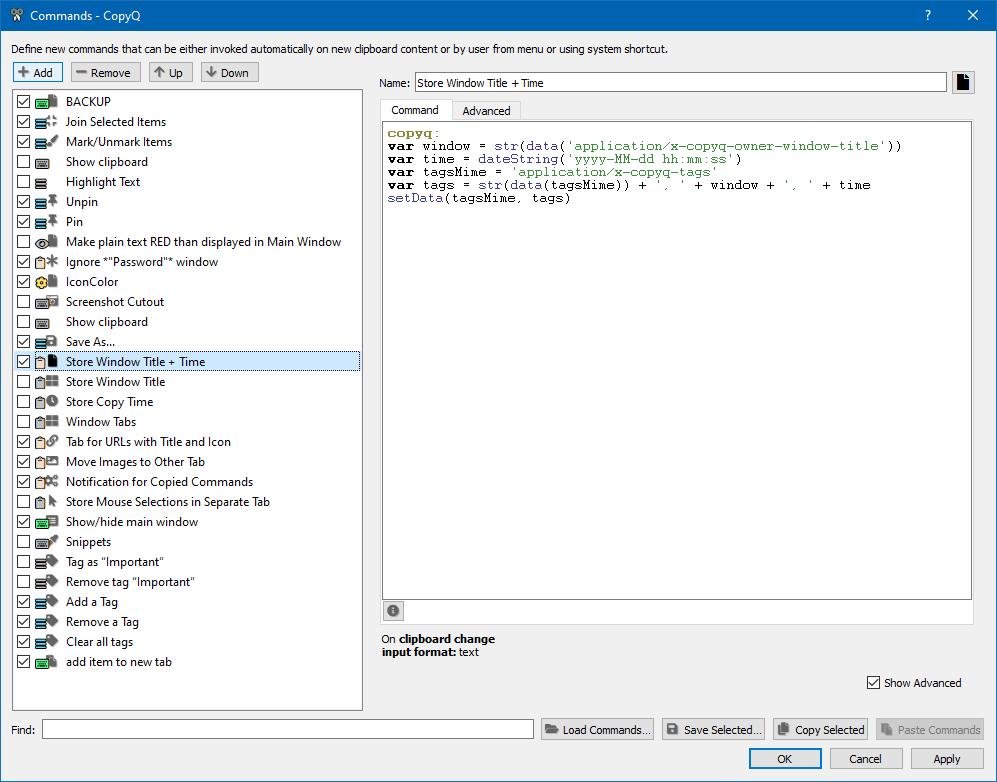The height and width of the screenshot is (782, 997).
Task: Click the Screenshot Cutout icon
Action: click(46, 302)
